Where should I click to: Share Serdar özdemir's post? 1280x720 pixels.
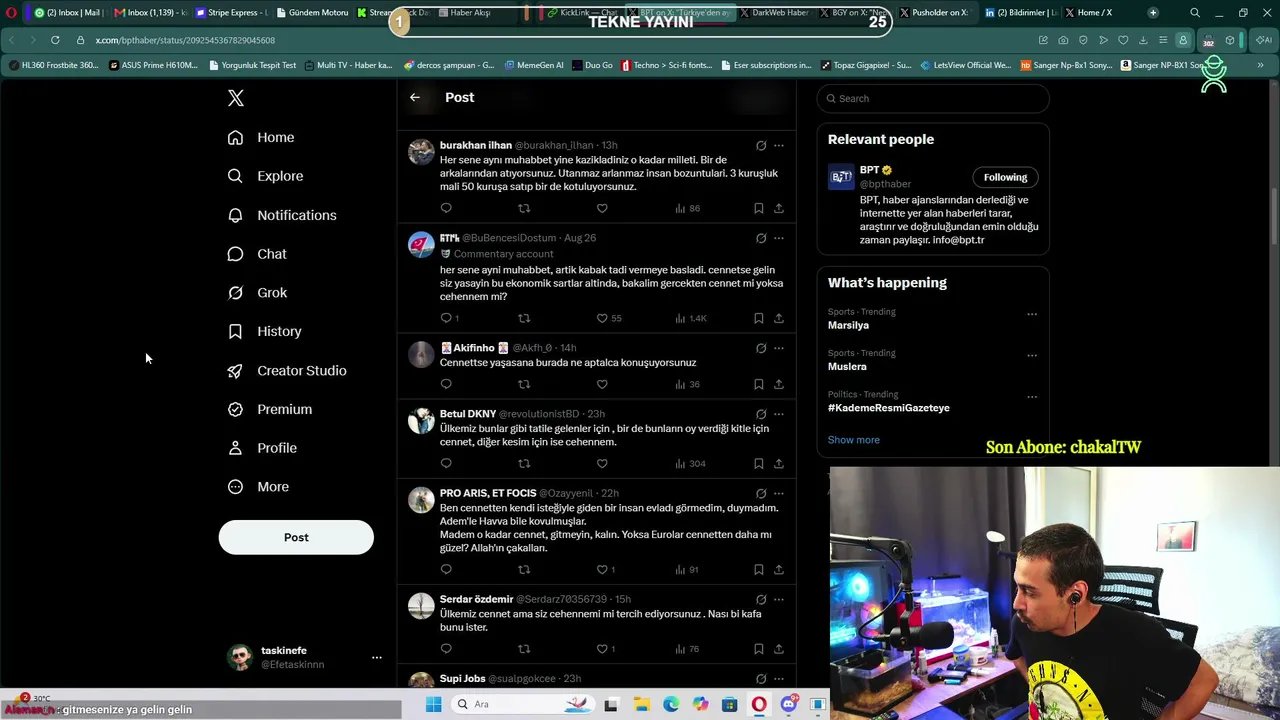(779, 649)
